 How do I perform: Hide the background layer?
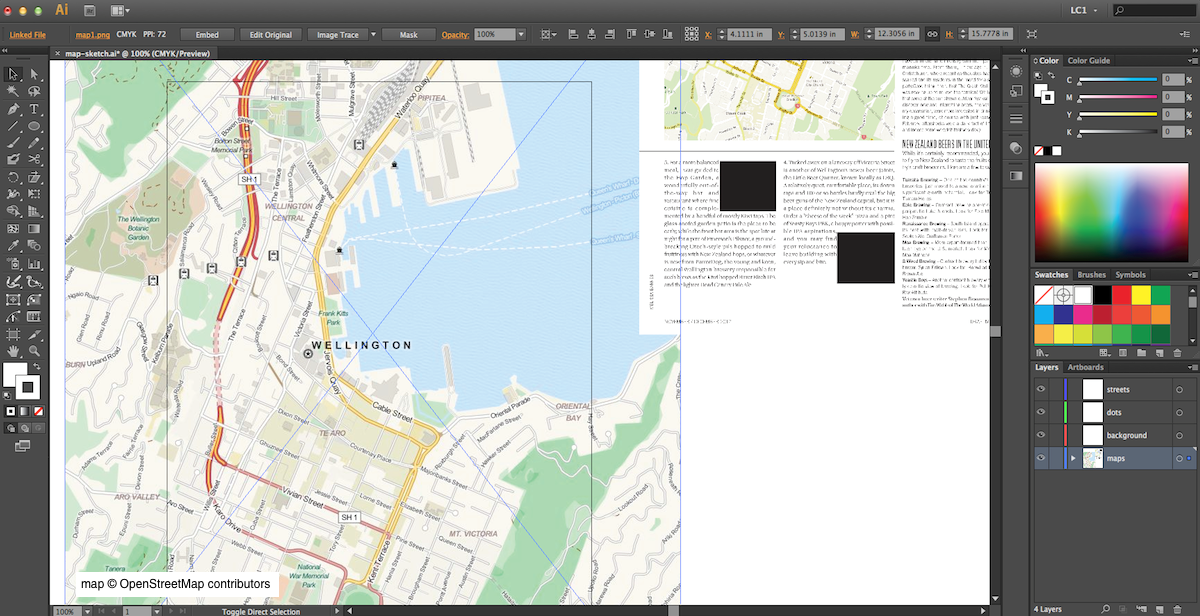[1042, 435]
